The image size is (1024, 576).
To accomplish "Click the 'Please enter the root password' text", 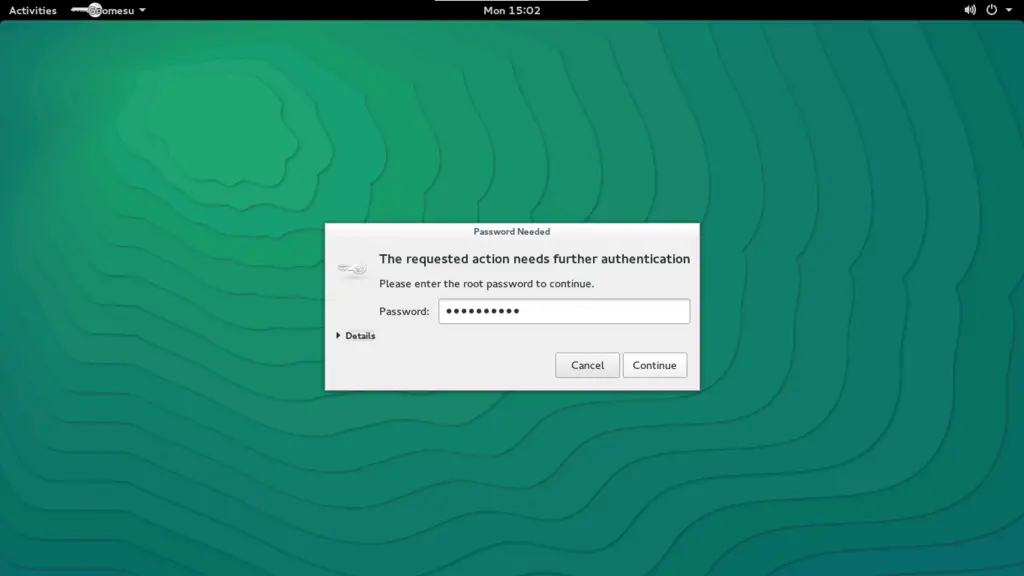I will point(487,283).
